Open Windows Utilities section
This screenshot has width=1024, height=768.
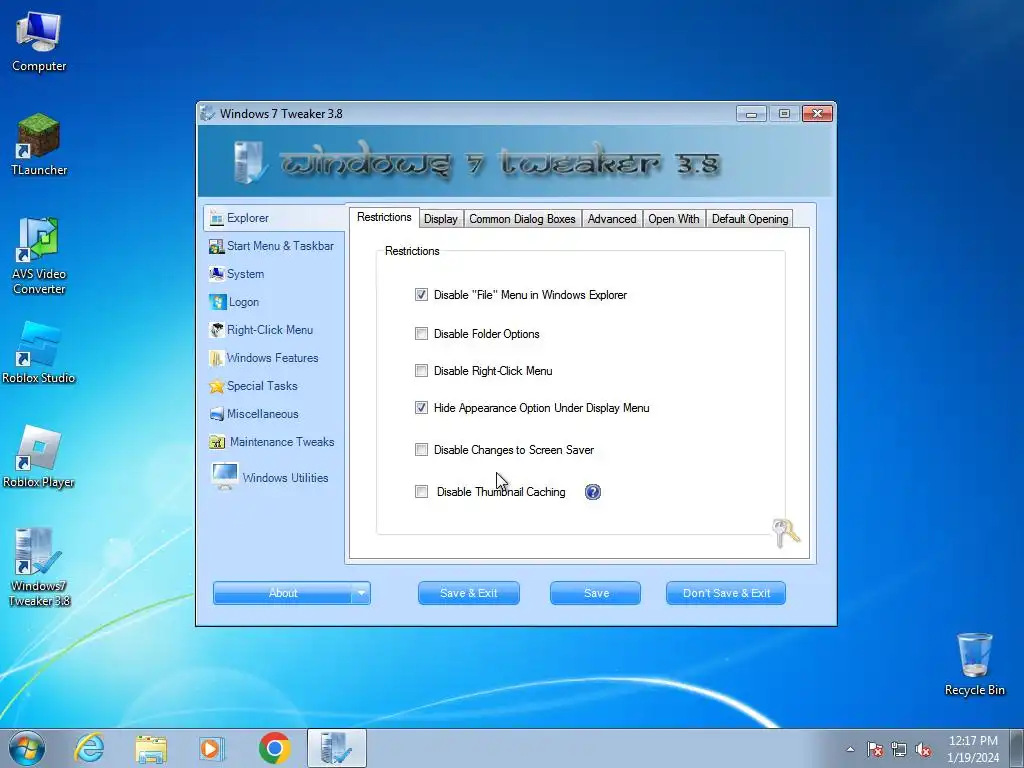tap(270, 477)
